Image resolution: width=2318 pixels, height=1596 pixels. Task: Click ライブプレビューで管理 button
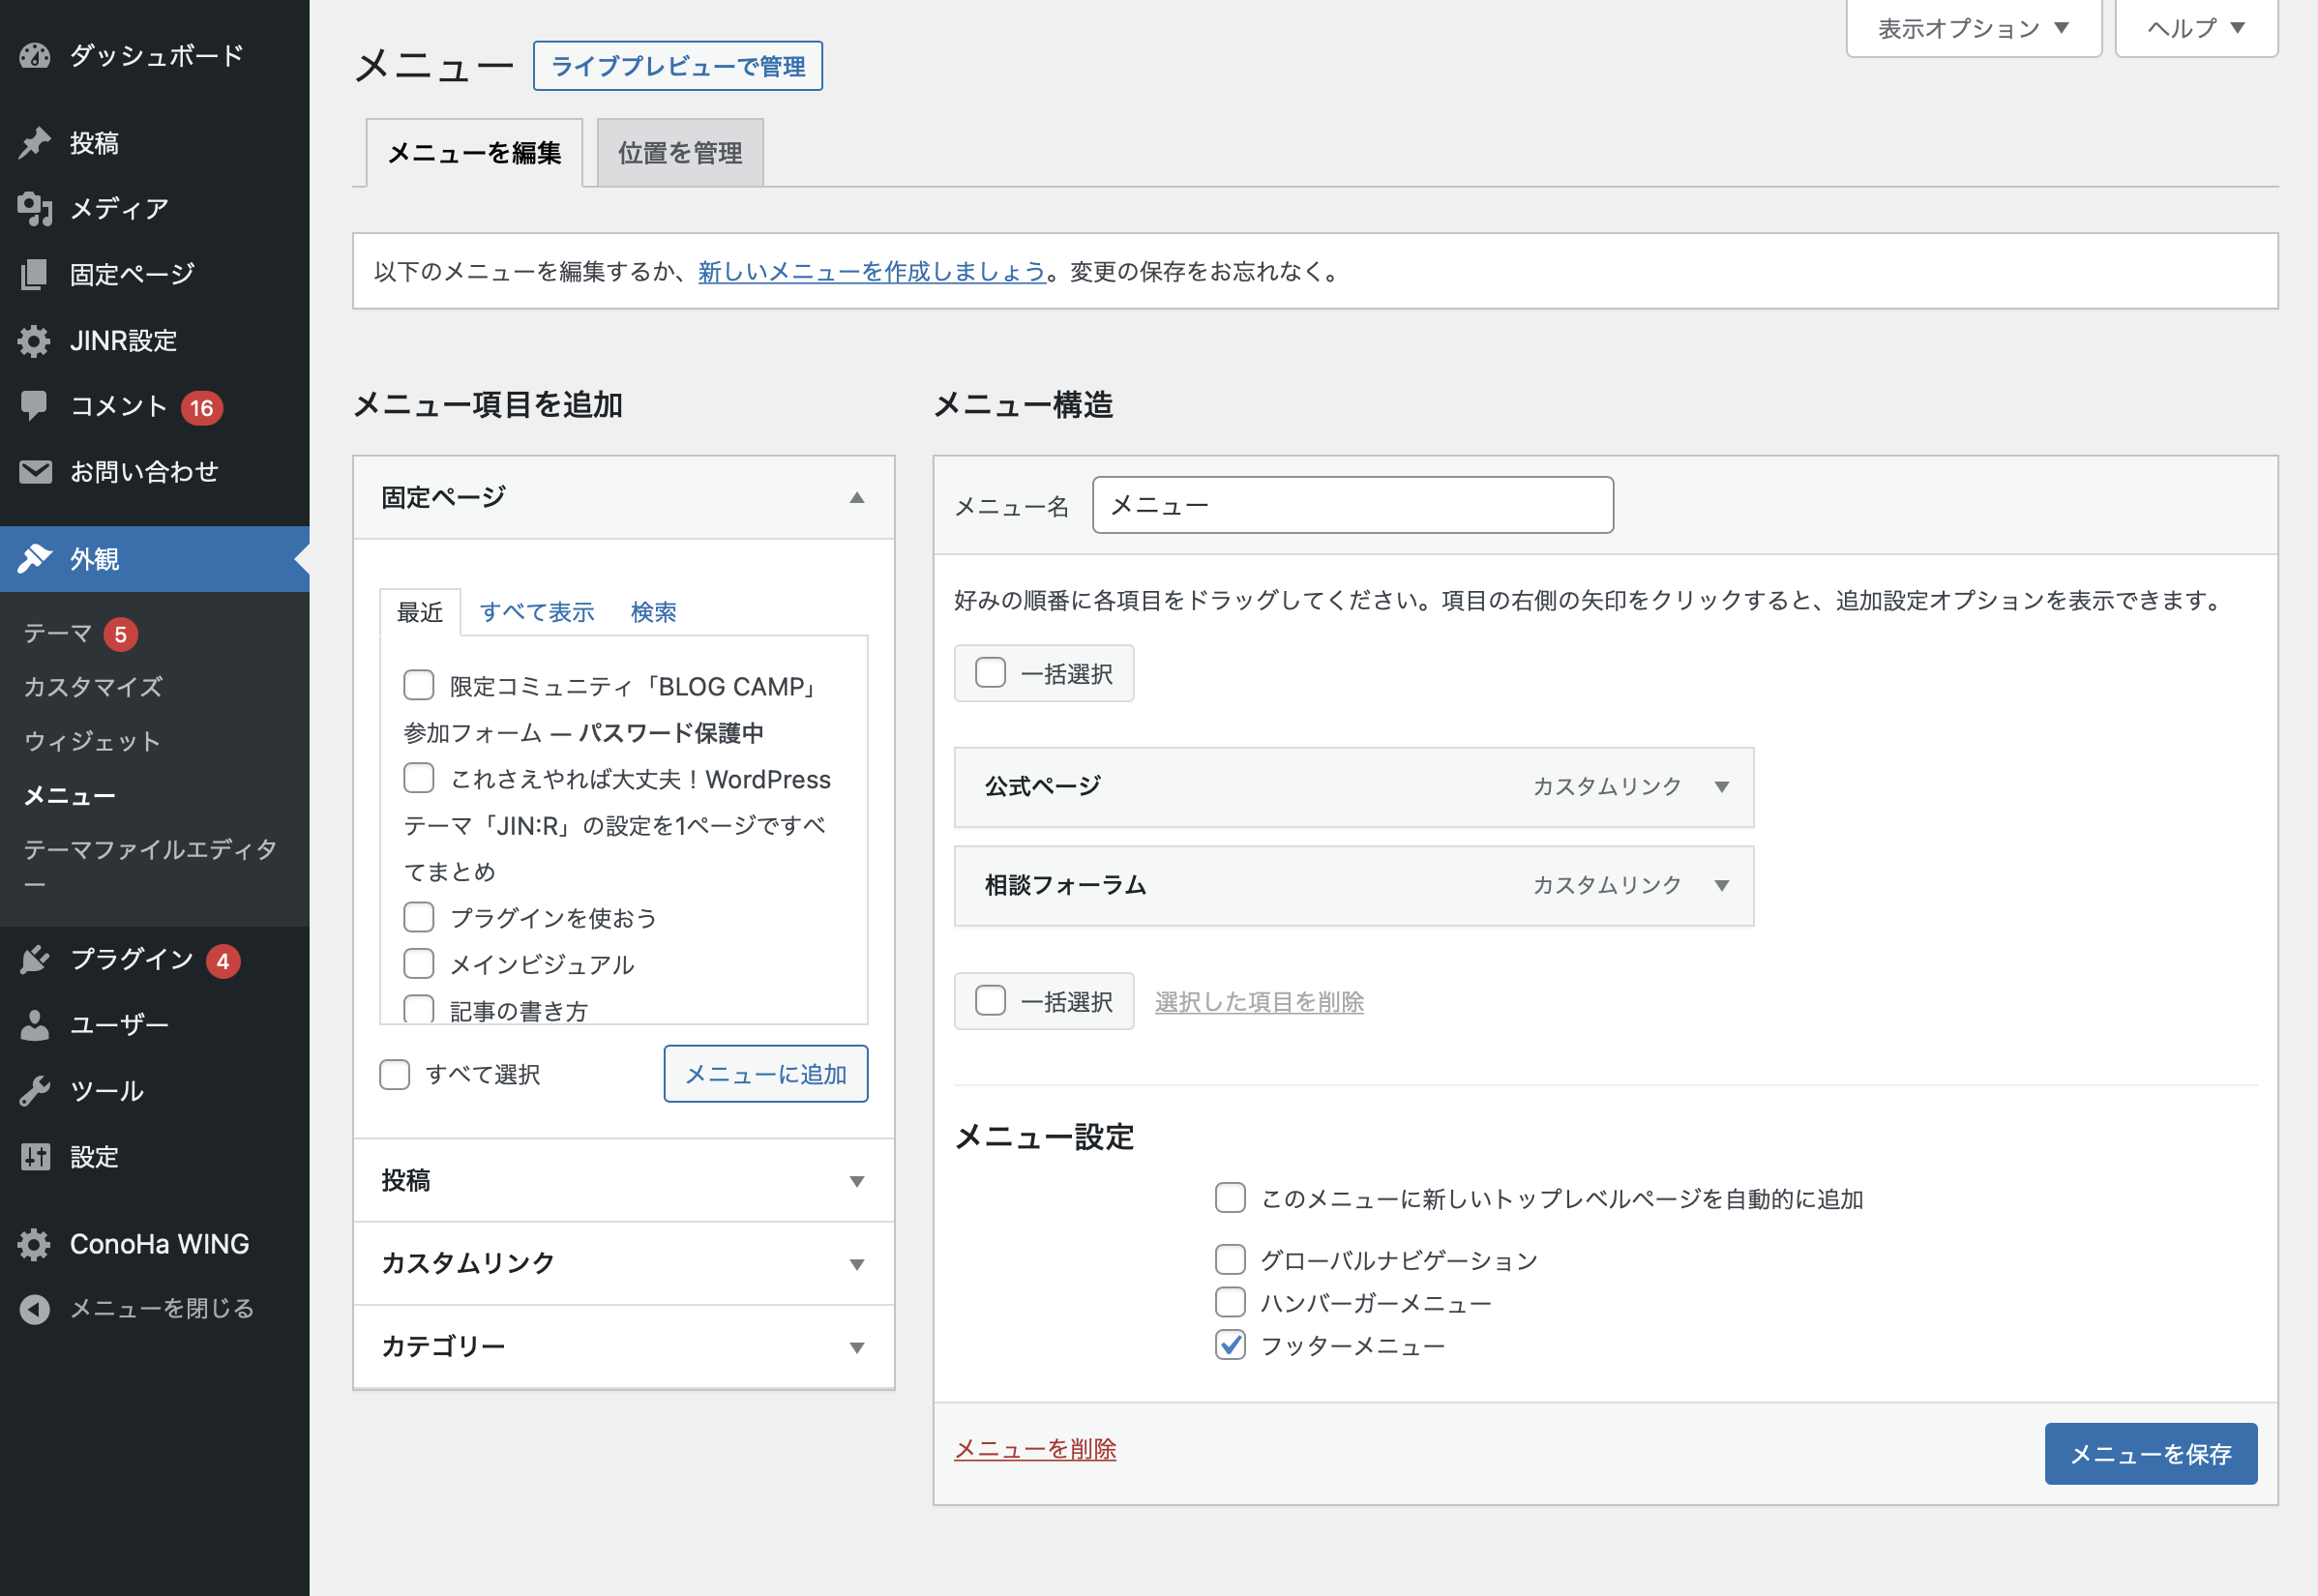coord(678,66)
